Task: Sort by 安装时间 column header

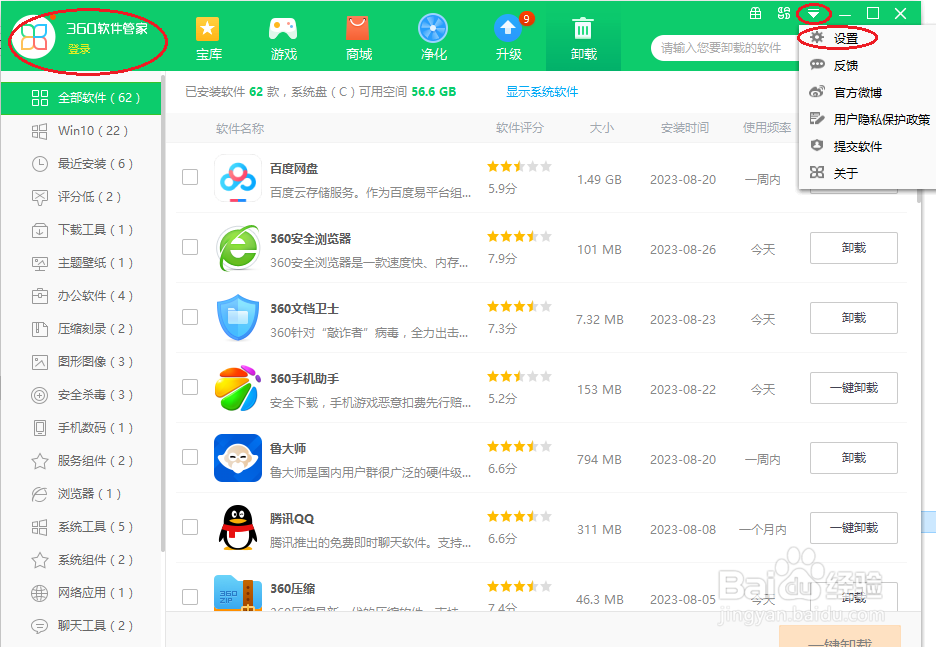Action: (685, 128)
